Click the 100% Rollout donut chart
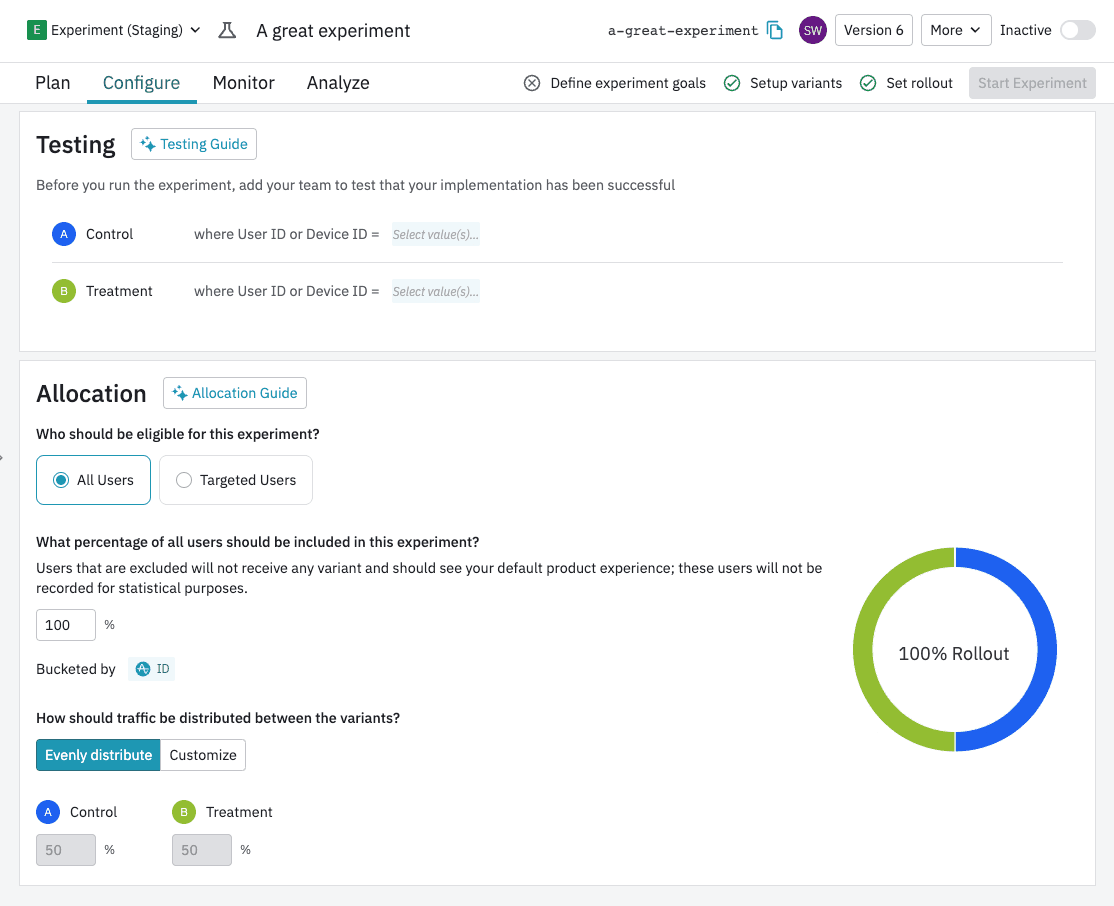 [x=954, y=651]
